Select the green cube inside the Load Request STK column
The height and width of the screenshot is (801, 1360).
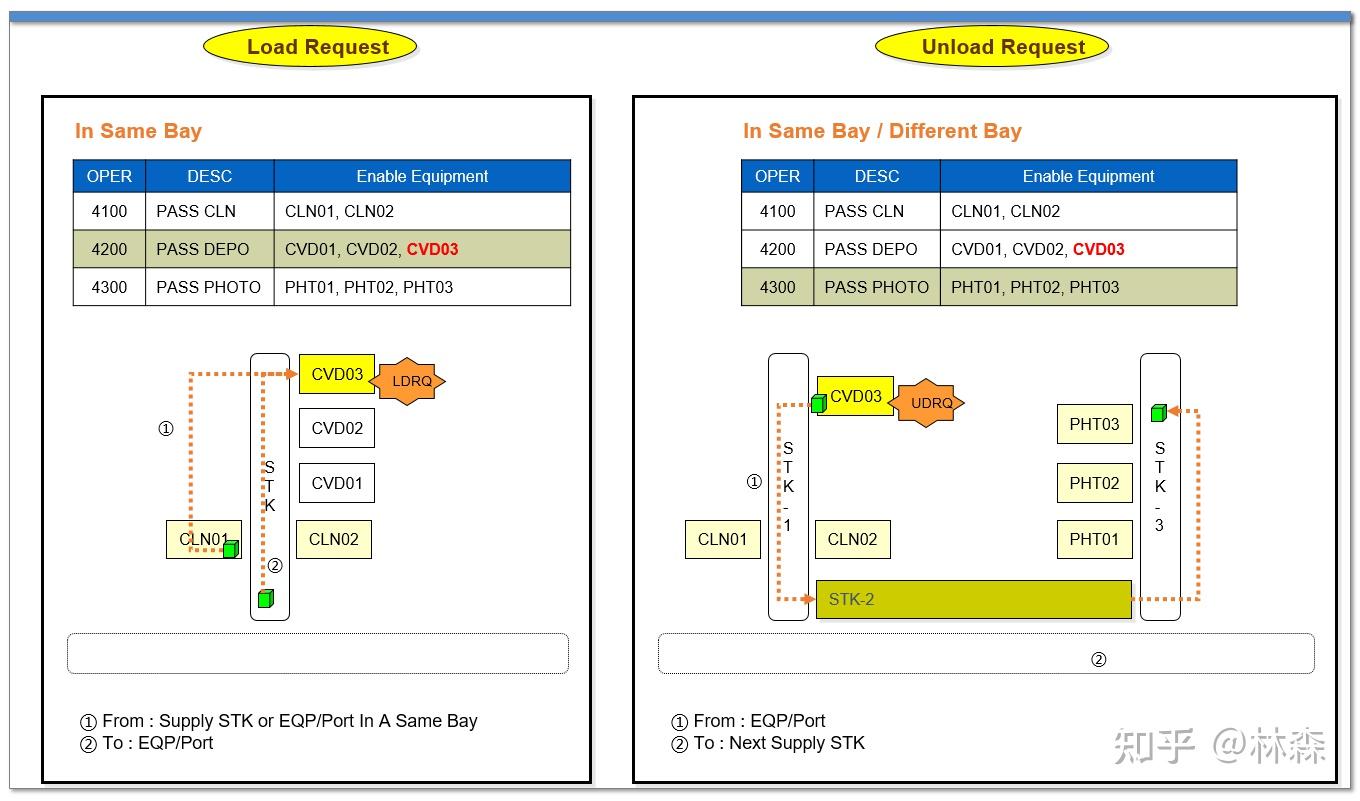[x=266, y=598]
